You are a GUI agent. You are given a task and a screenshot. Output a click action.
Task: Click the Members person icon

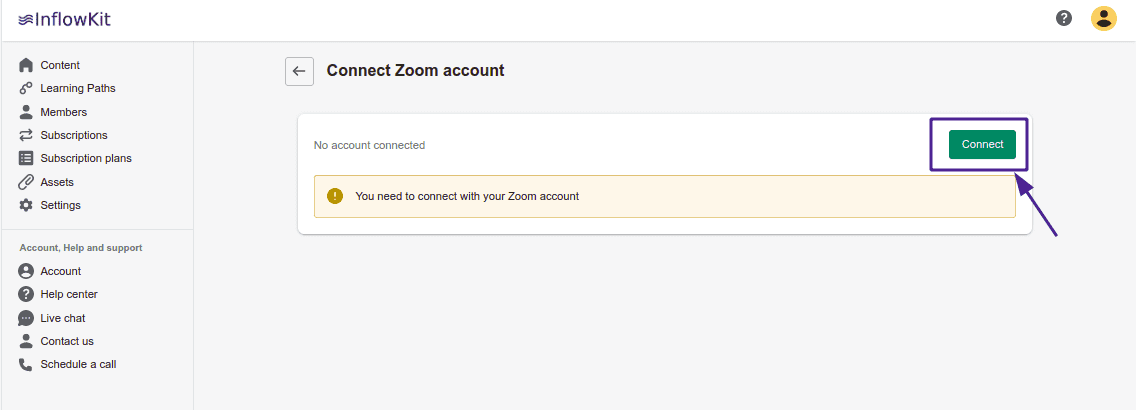[26, 112]
